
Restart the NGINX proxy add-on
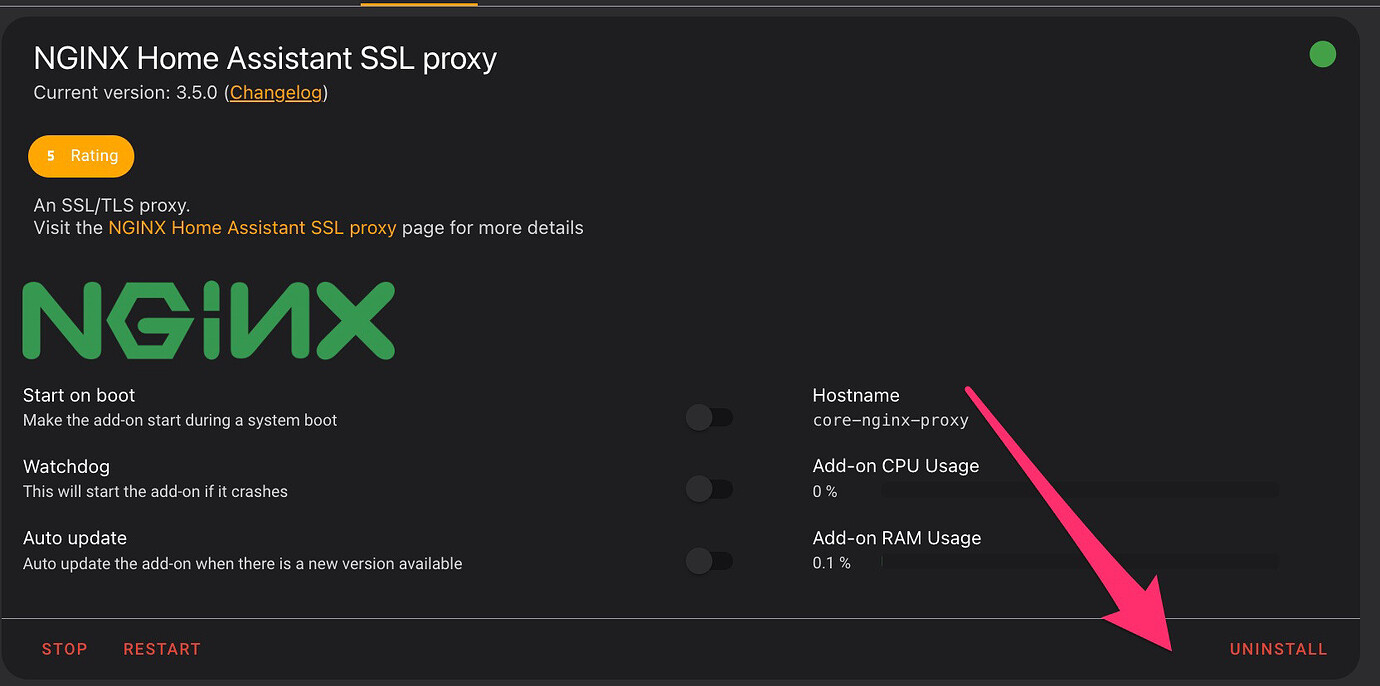(161, 648)
